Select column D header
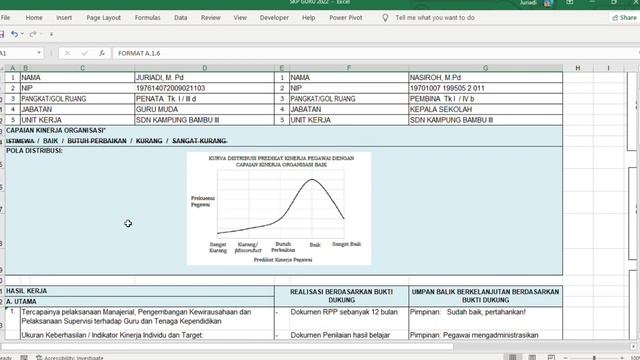The image size is (640, 360). (204, 68)
